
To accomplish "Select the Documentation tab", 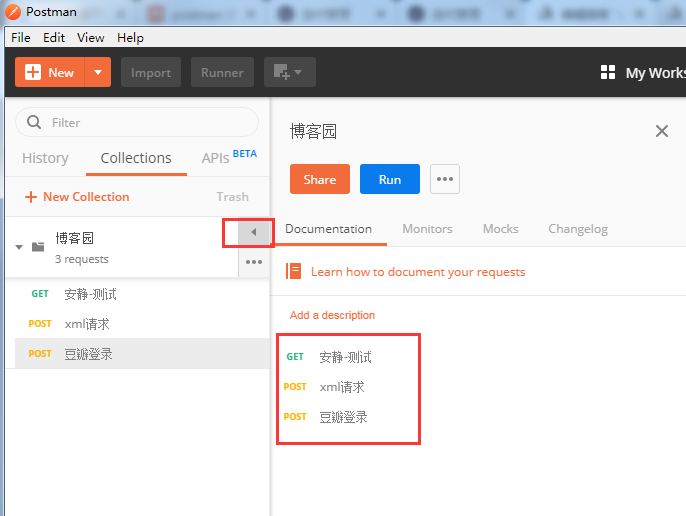I will point(329,229).
